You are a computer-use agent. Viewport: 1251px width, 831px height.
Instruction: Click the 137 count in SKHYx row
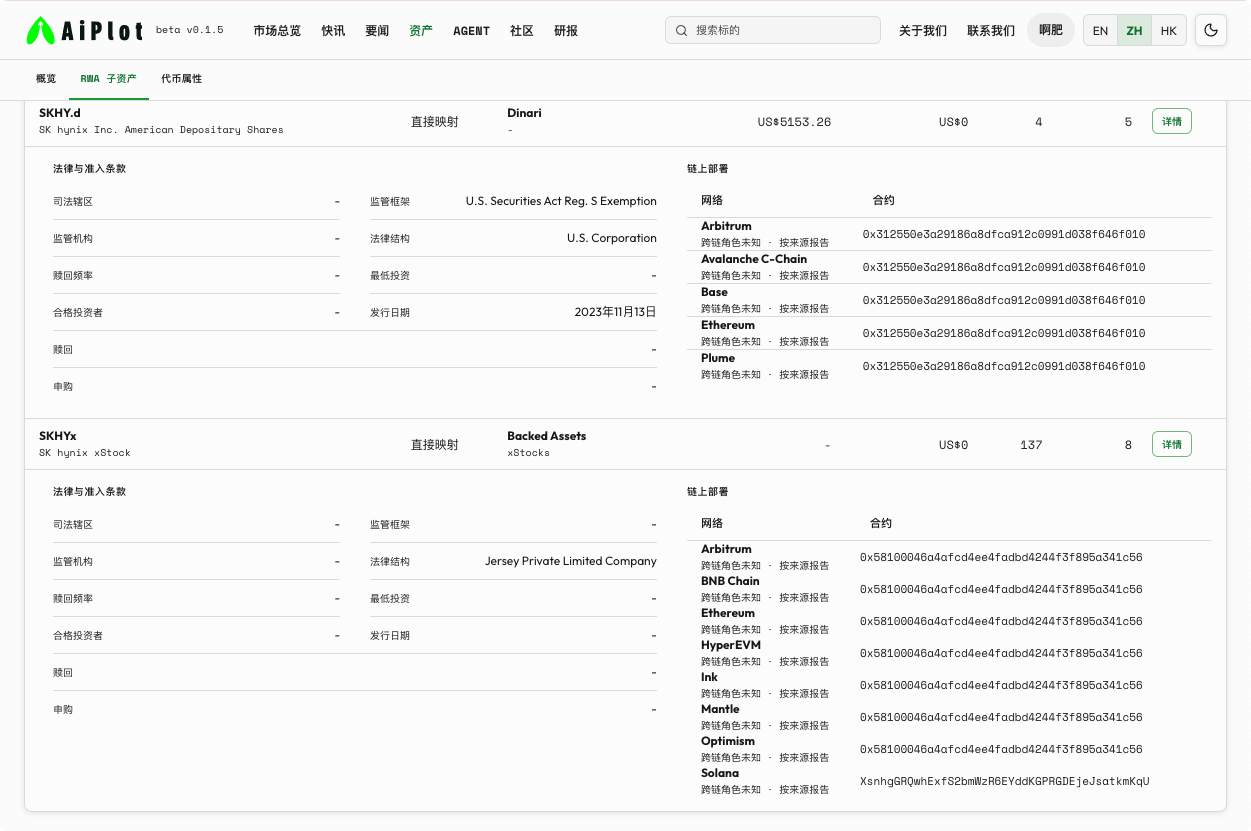(1031, 445)
